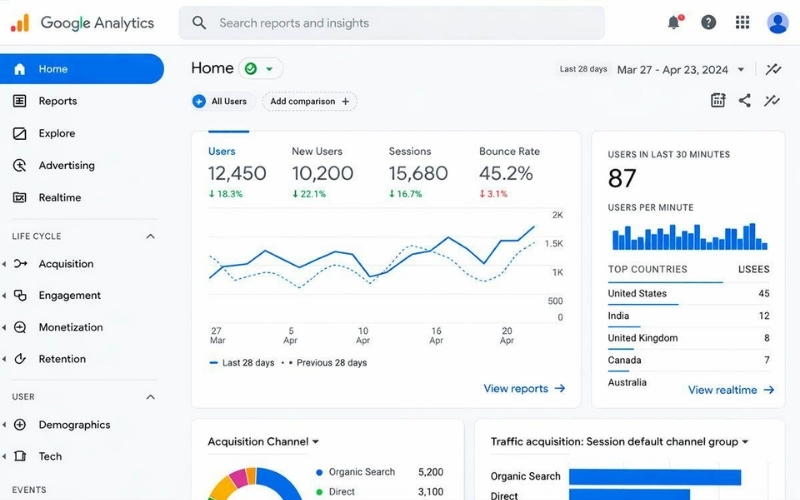Click the search magnifier icon
This screenshot has width=800, height=500.
coord(199,23)
